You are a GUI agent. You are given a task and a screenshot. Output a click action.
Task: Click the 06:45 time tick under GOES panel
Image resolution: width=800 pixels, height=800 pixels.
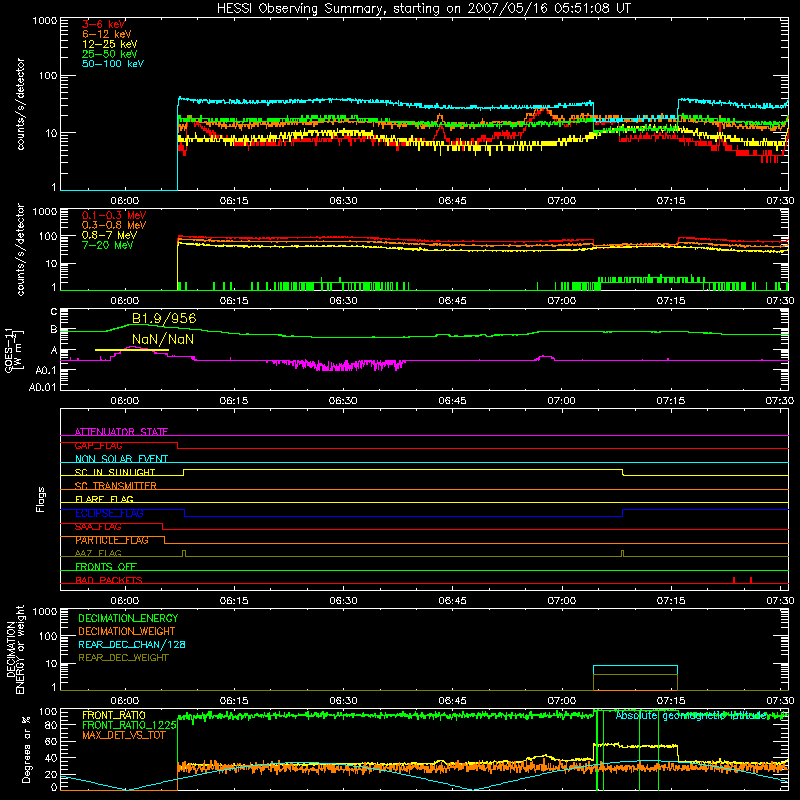click(452, 401)
